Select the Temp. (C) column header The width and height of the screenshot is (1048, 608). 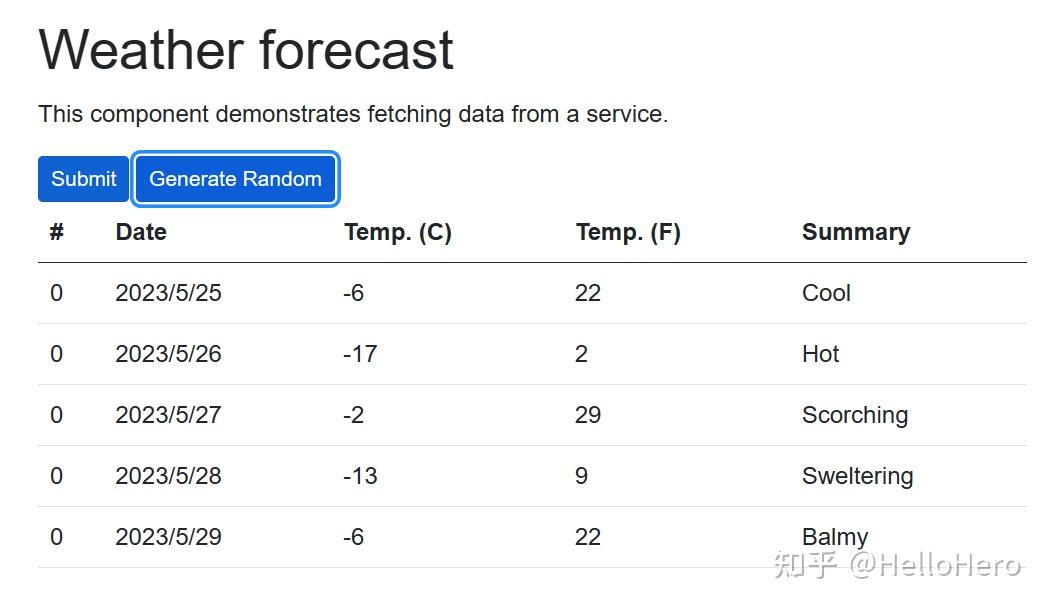(x=398, y=232)
